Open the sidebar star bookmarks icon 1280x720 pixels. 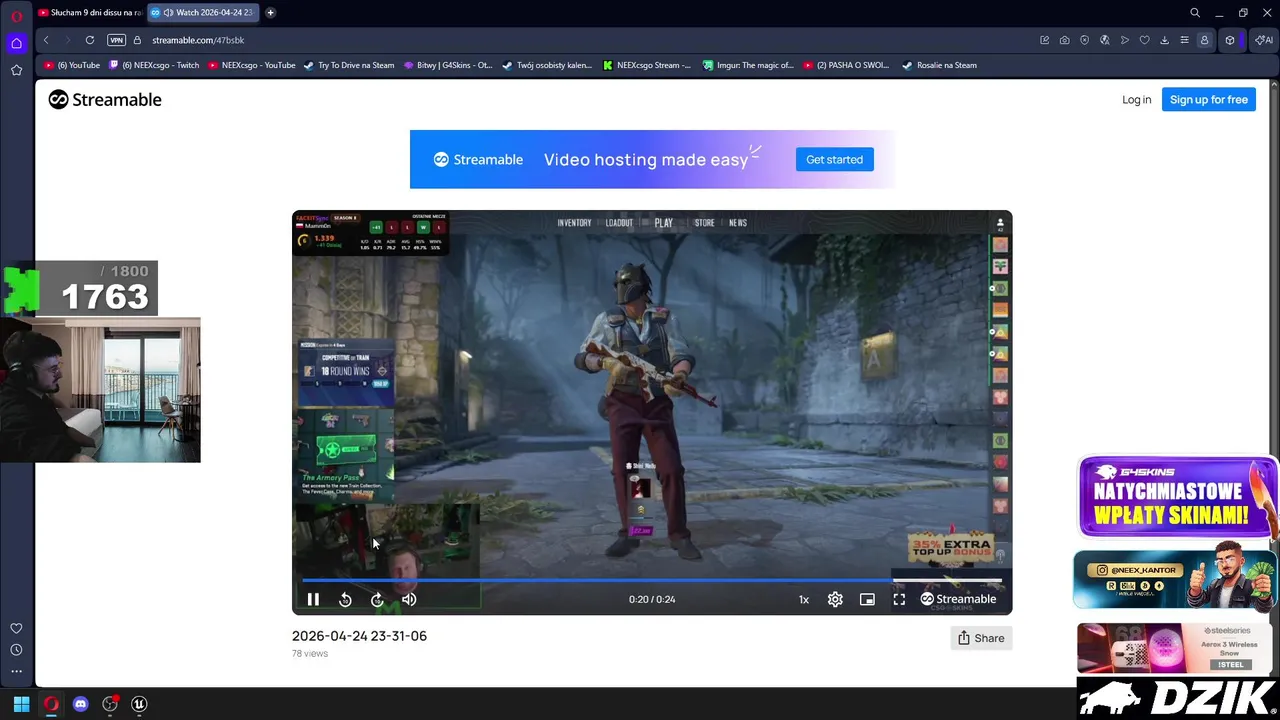tap(16, 70)
